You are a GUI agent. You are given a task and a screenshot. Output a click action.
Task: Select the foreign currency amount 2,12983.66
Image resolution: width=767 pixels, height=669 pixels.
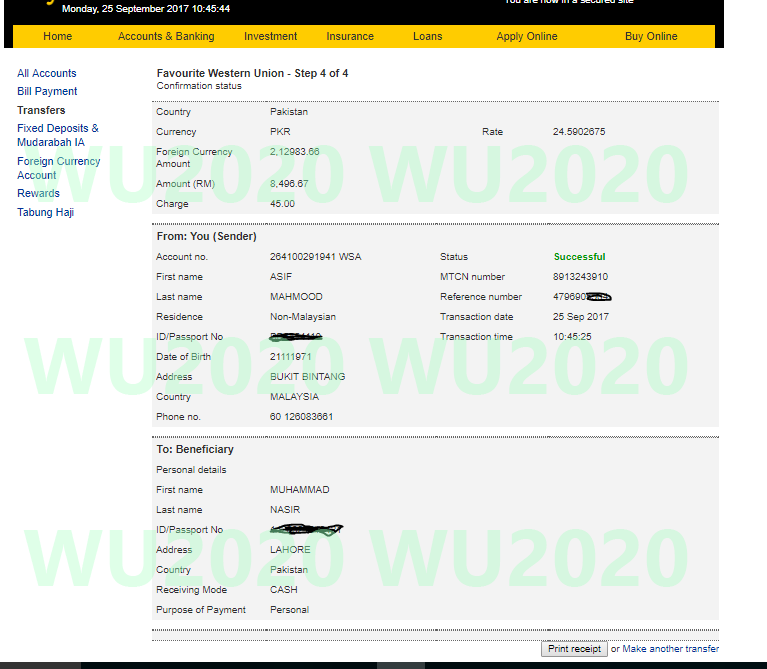pyautogui.click(x=294, y=152)
